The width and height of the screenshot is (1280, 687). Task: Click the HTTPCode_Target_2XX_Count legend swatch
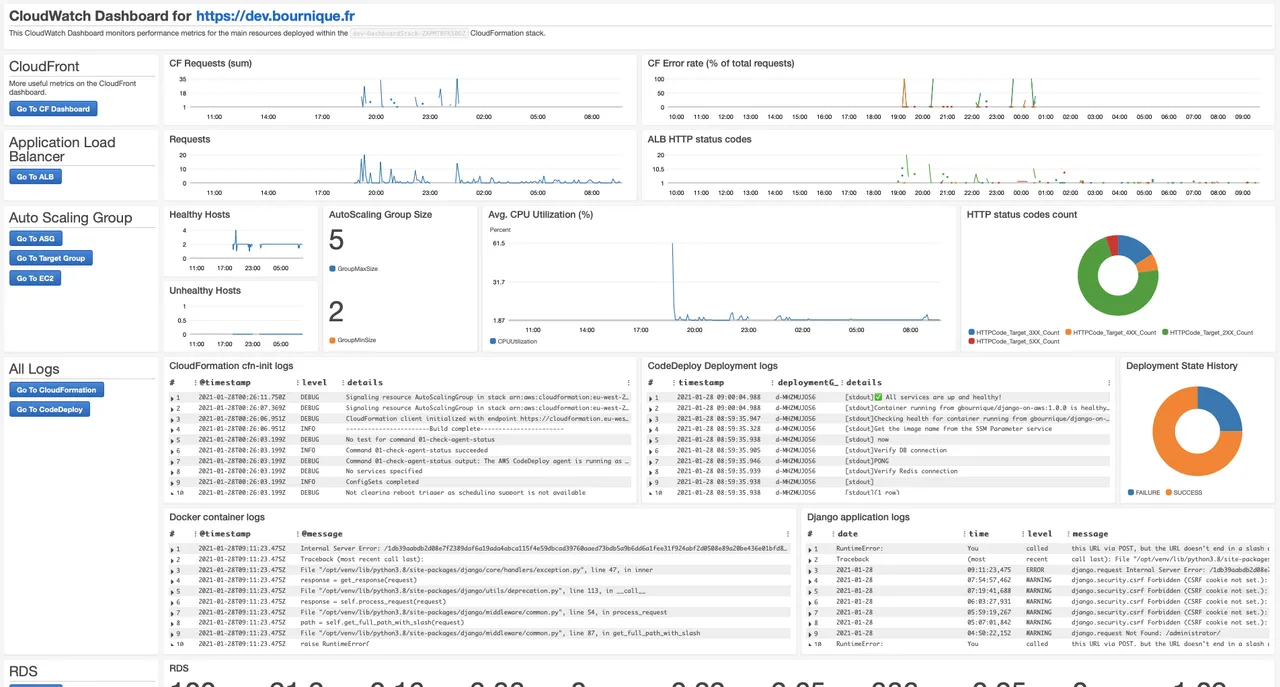point(1164,332)
